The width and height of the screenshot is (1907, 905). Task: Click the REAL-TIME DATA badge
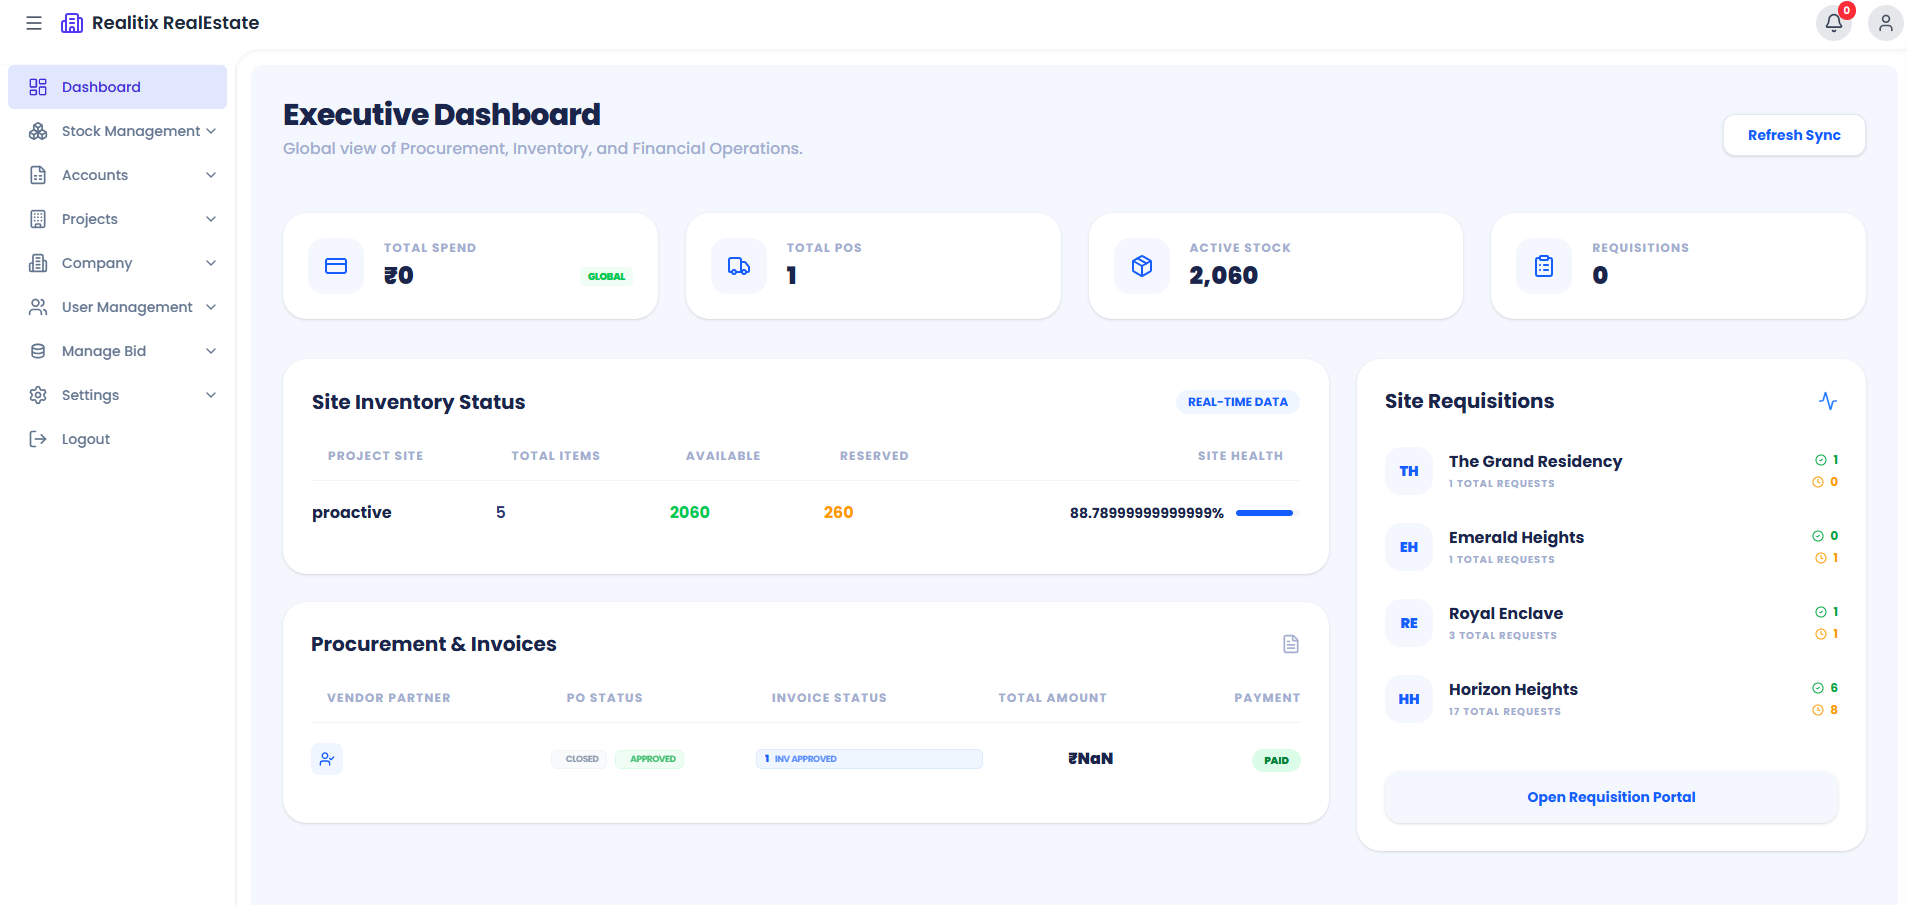(x=1238, y=402)
